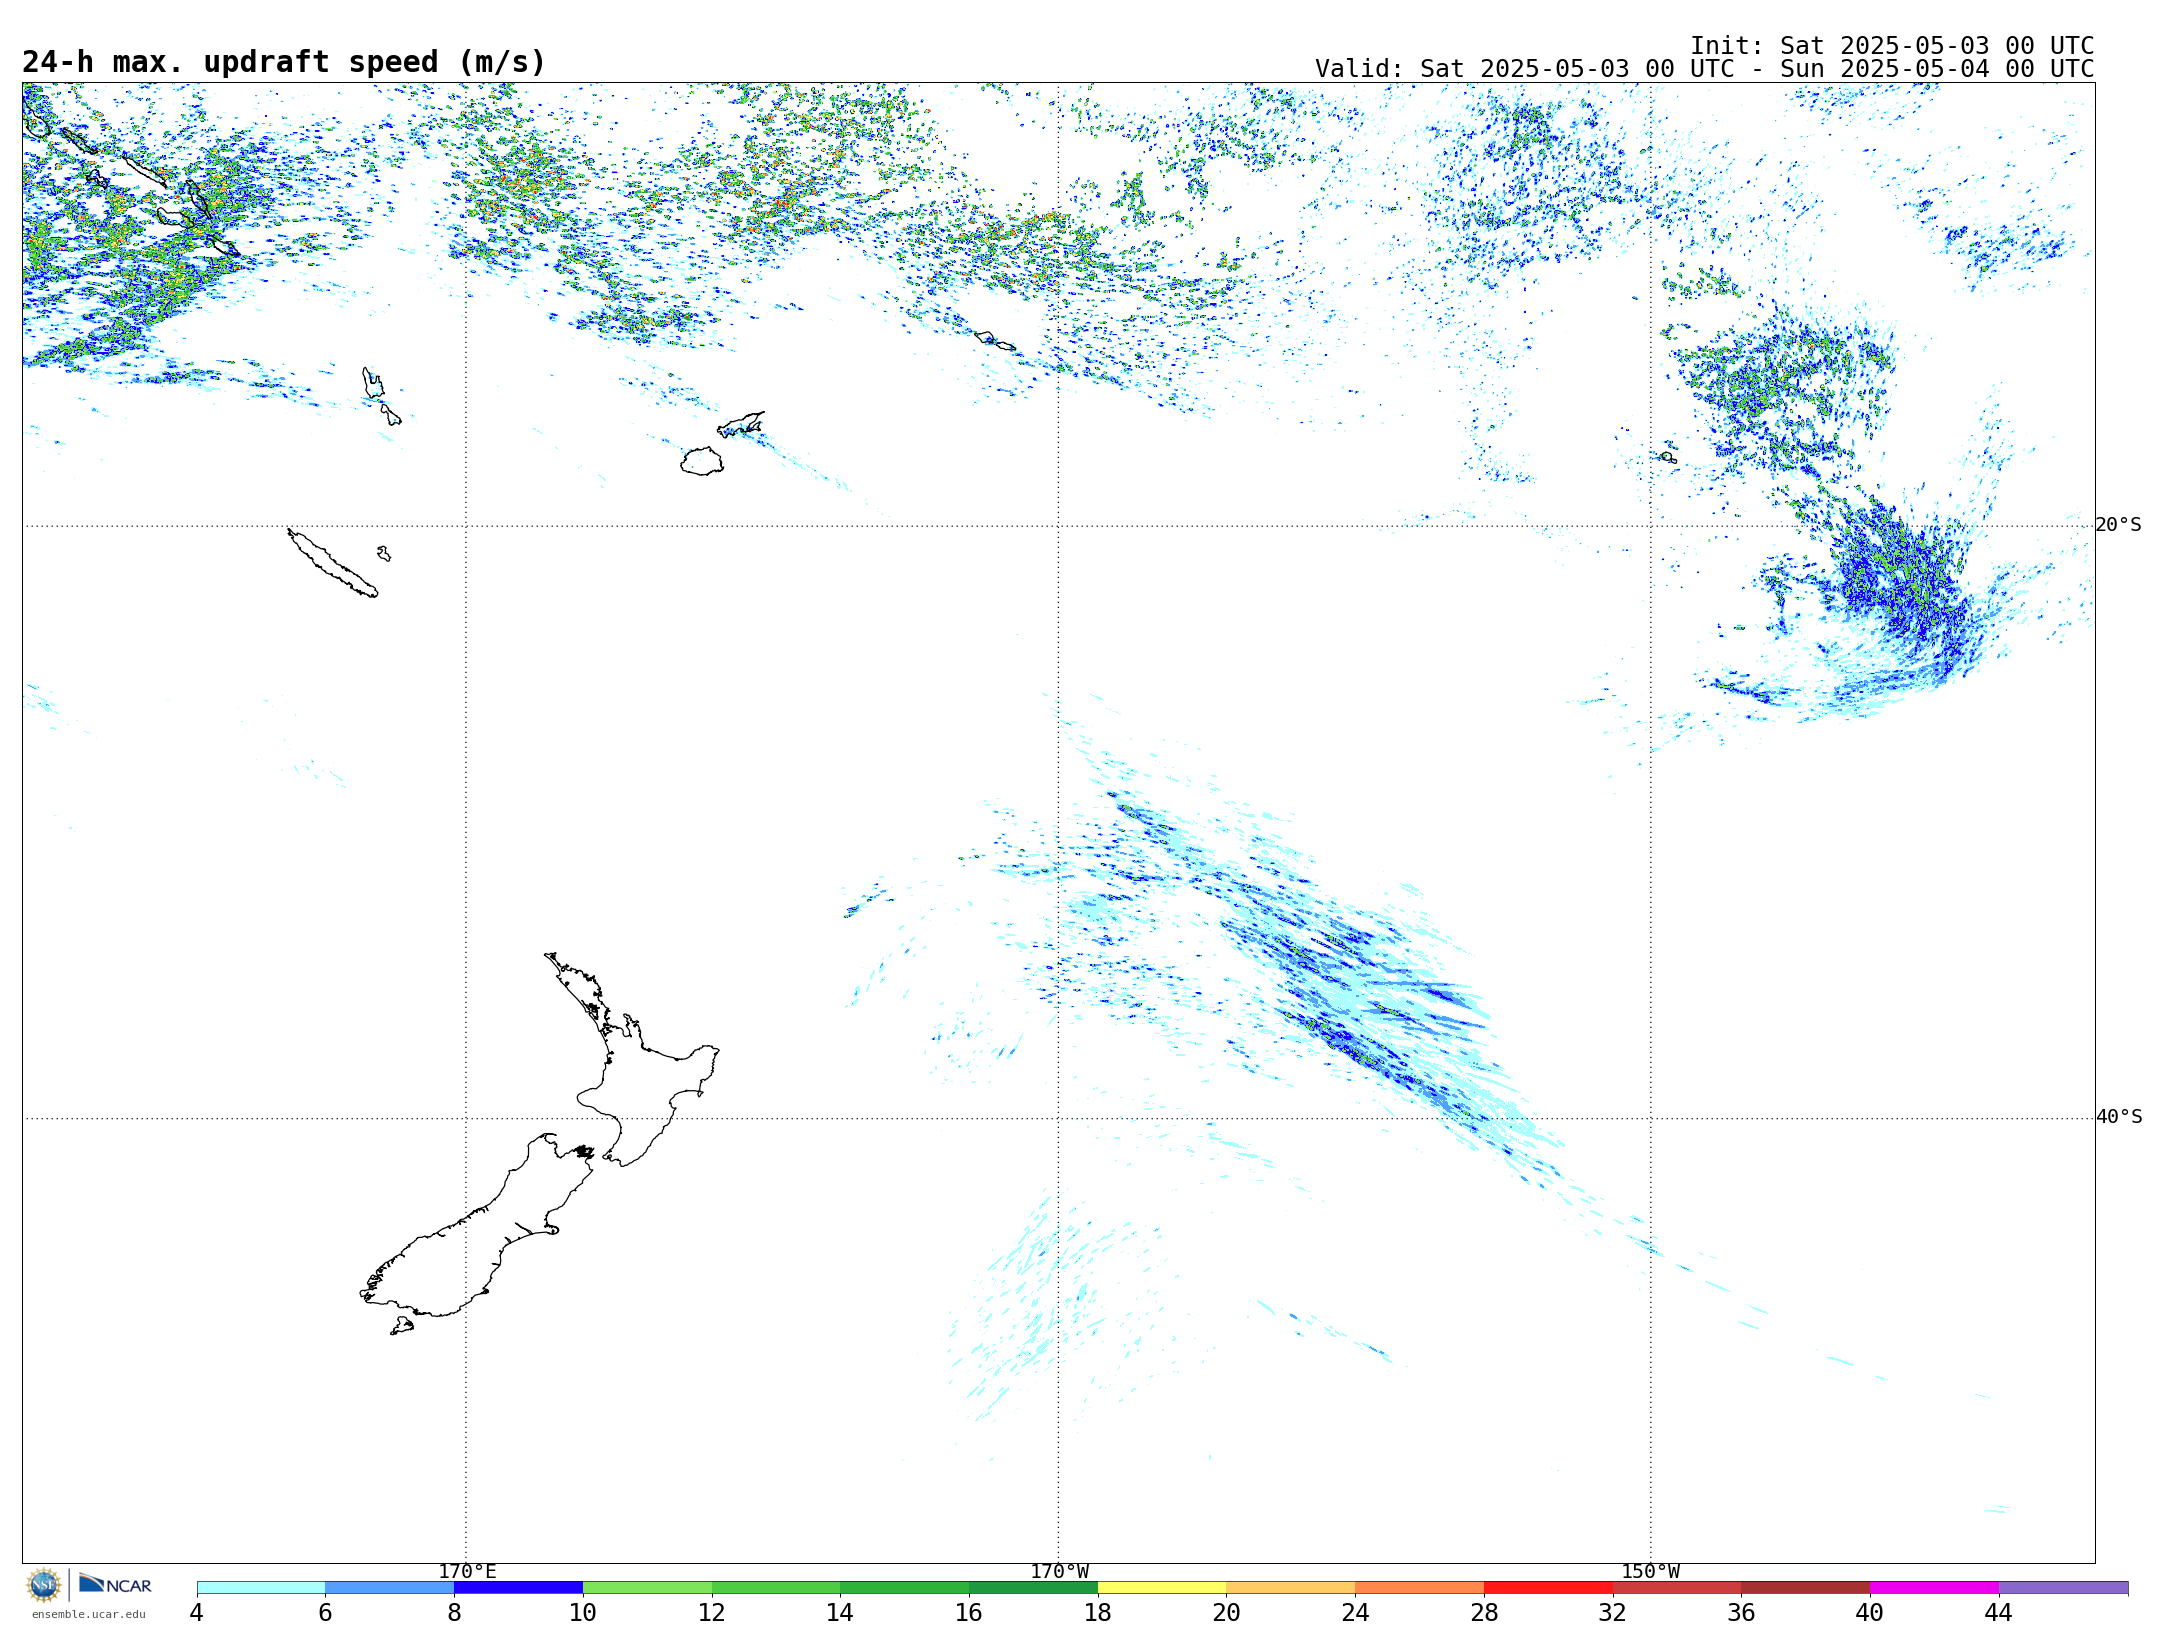This screenshot has width=2160, height=1626.
Task: Click the light cyan 4–6 m/s color swatch
Action: [x=261, y=1588]
